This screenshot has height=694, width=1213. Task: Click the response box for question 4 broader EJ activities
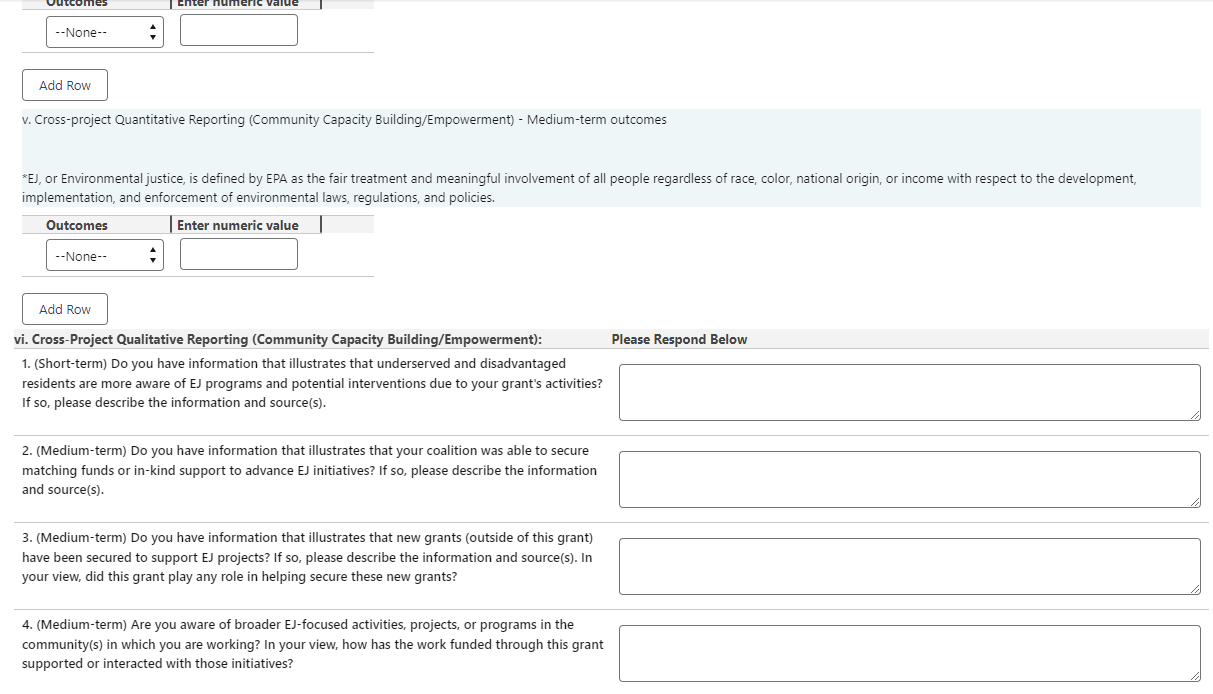(910, 653)
